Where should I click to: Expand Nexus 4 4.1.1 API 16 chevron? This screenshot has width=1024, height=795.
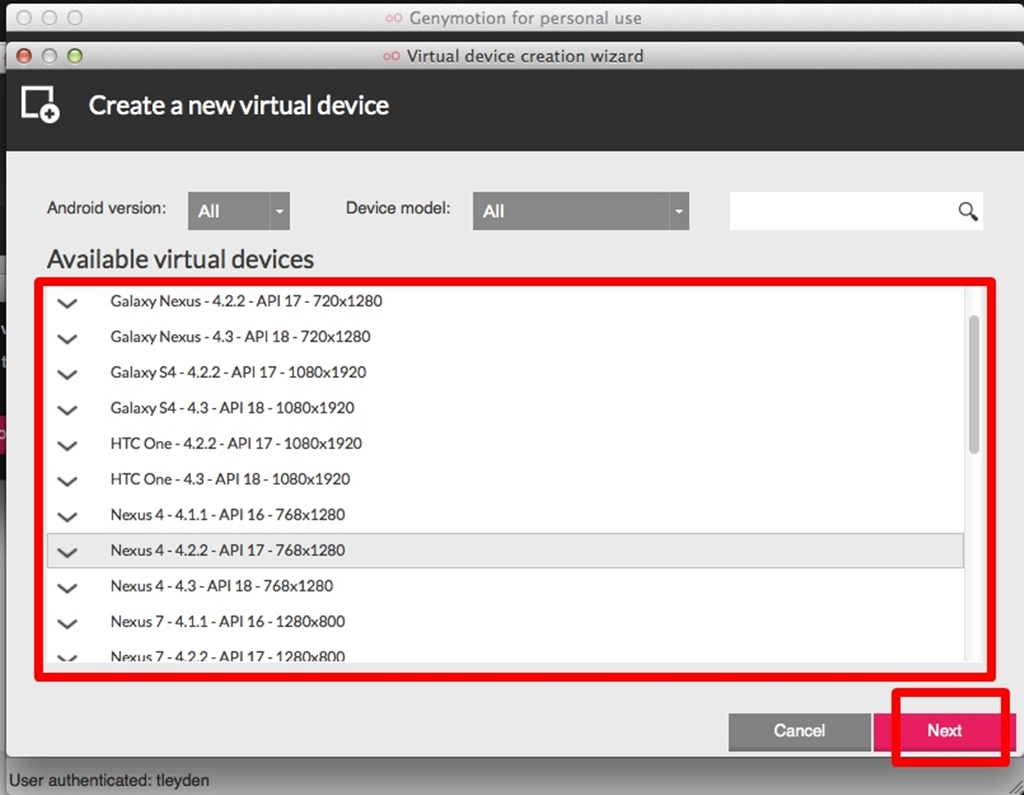tap(67, 516)
